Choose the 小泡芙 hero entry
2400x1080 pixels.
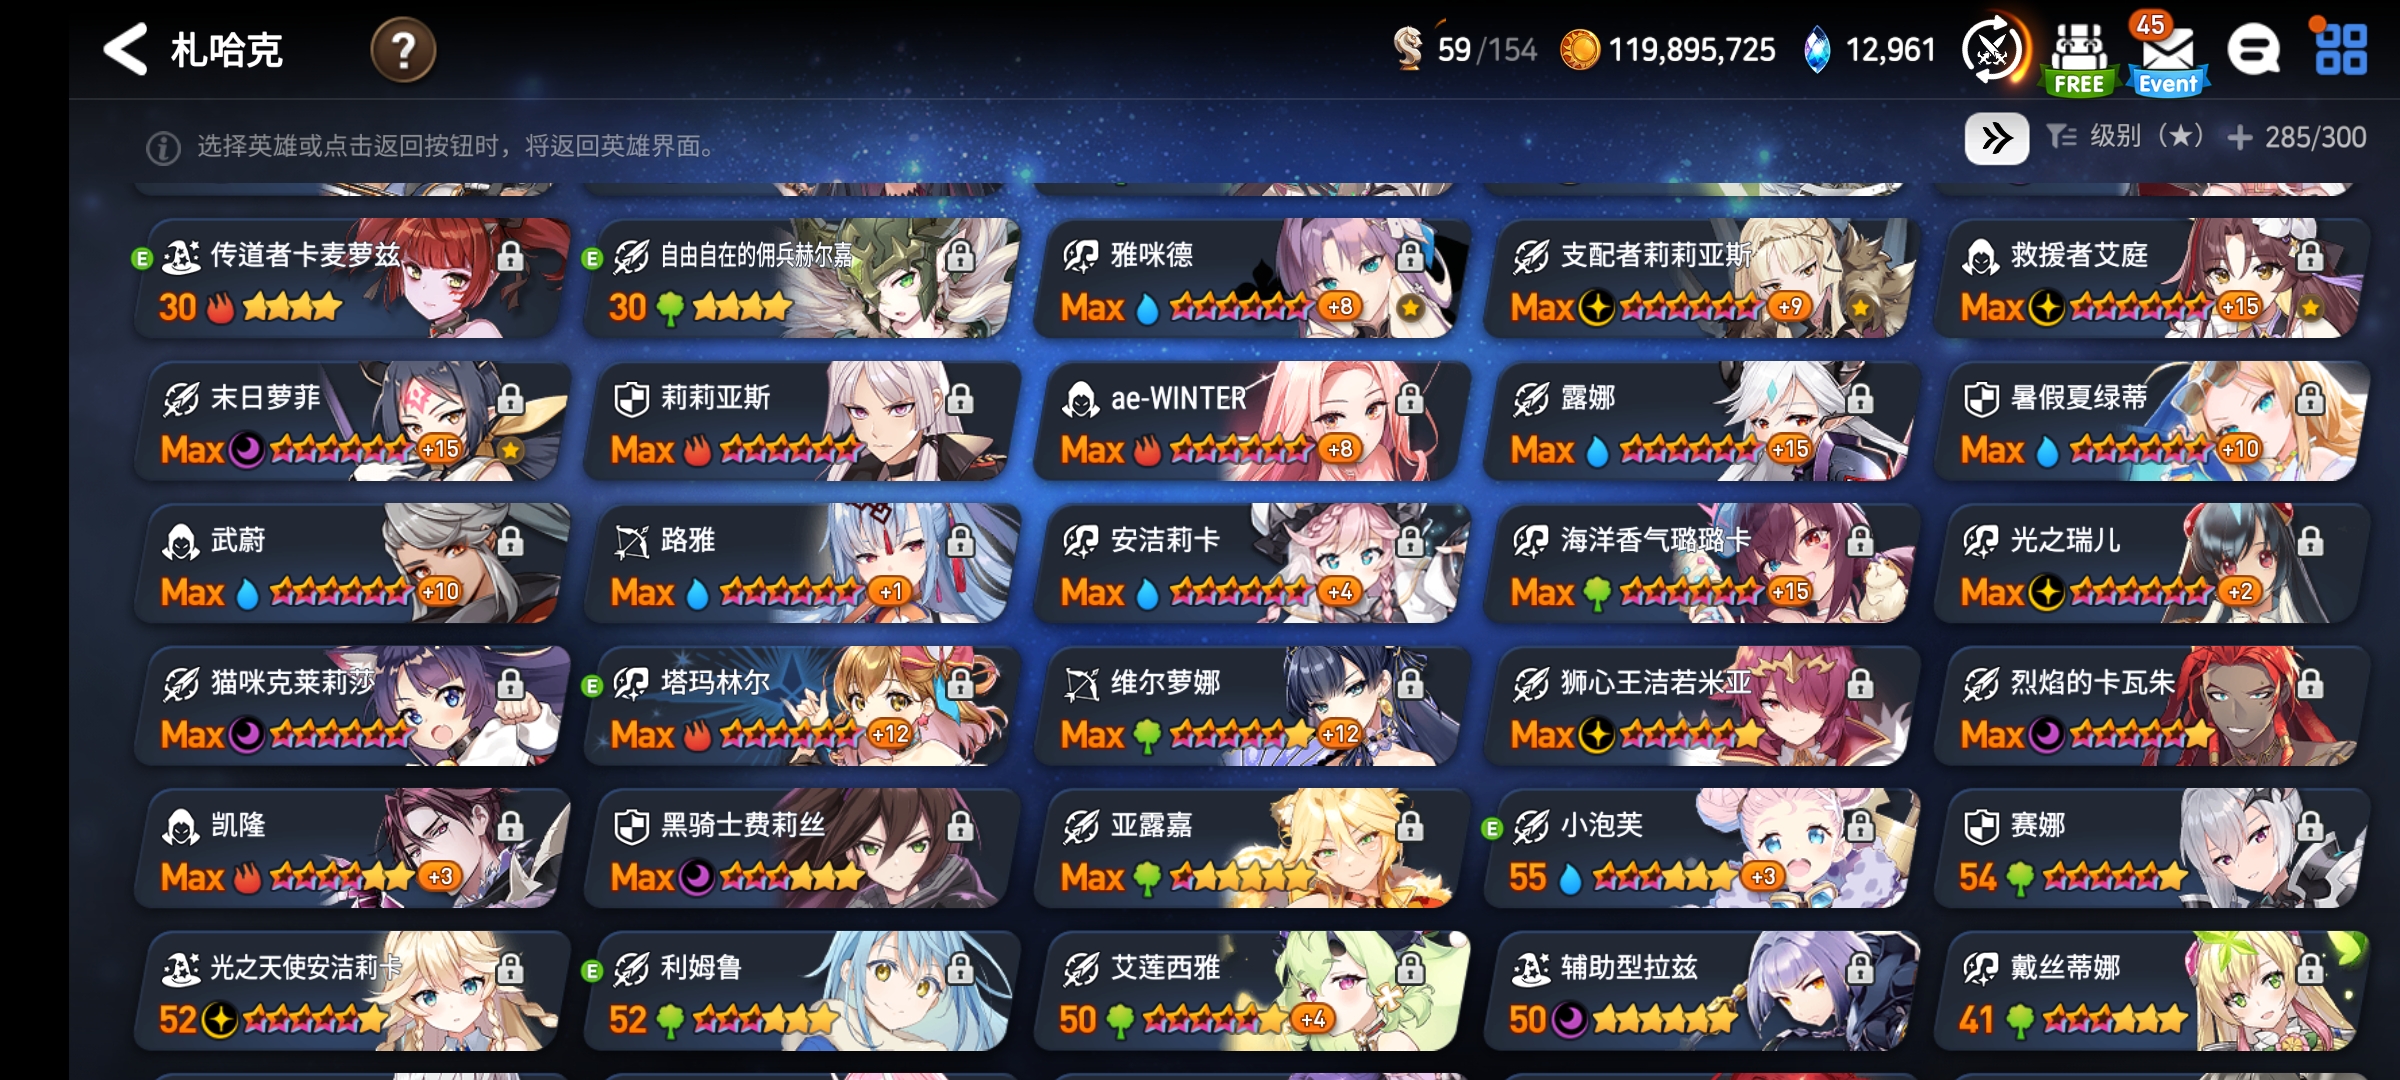[1702, 848]
